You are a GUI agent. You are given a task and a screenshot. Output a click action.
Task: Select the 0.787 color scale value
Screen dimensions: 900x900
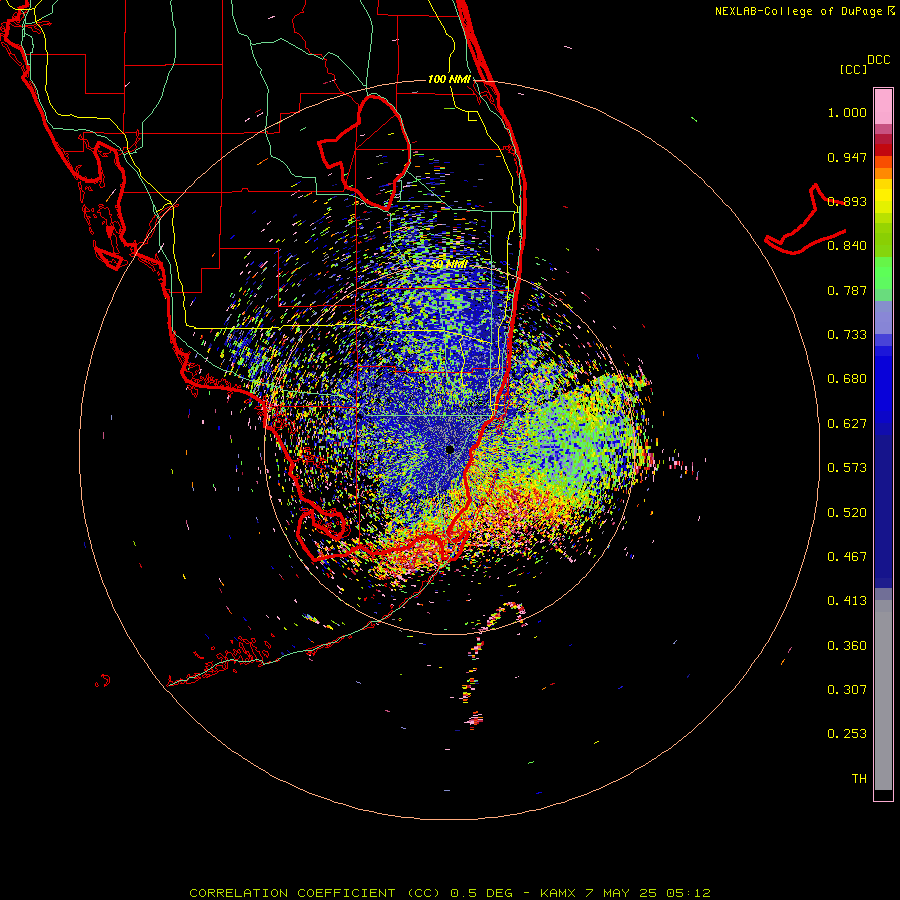847,290
